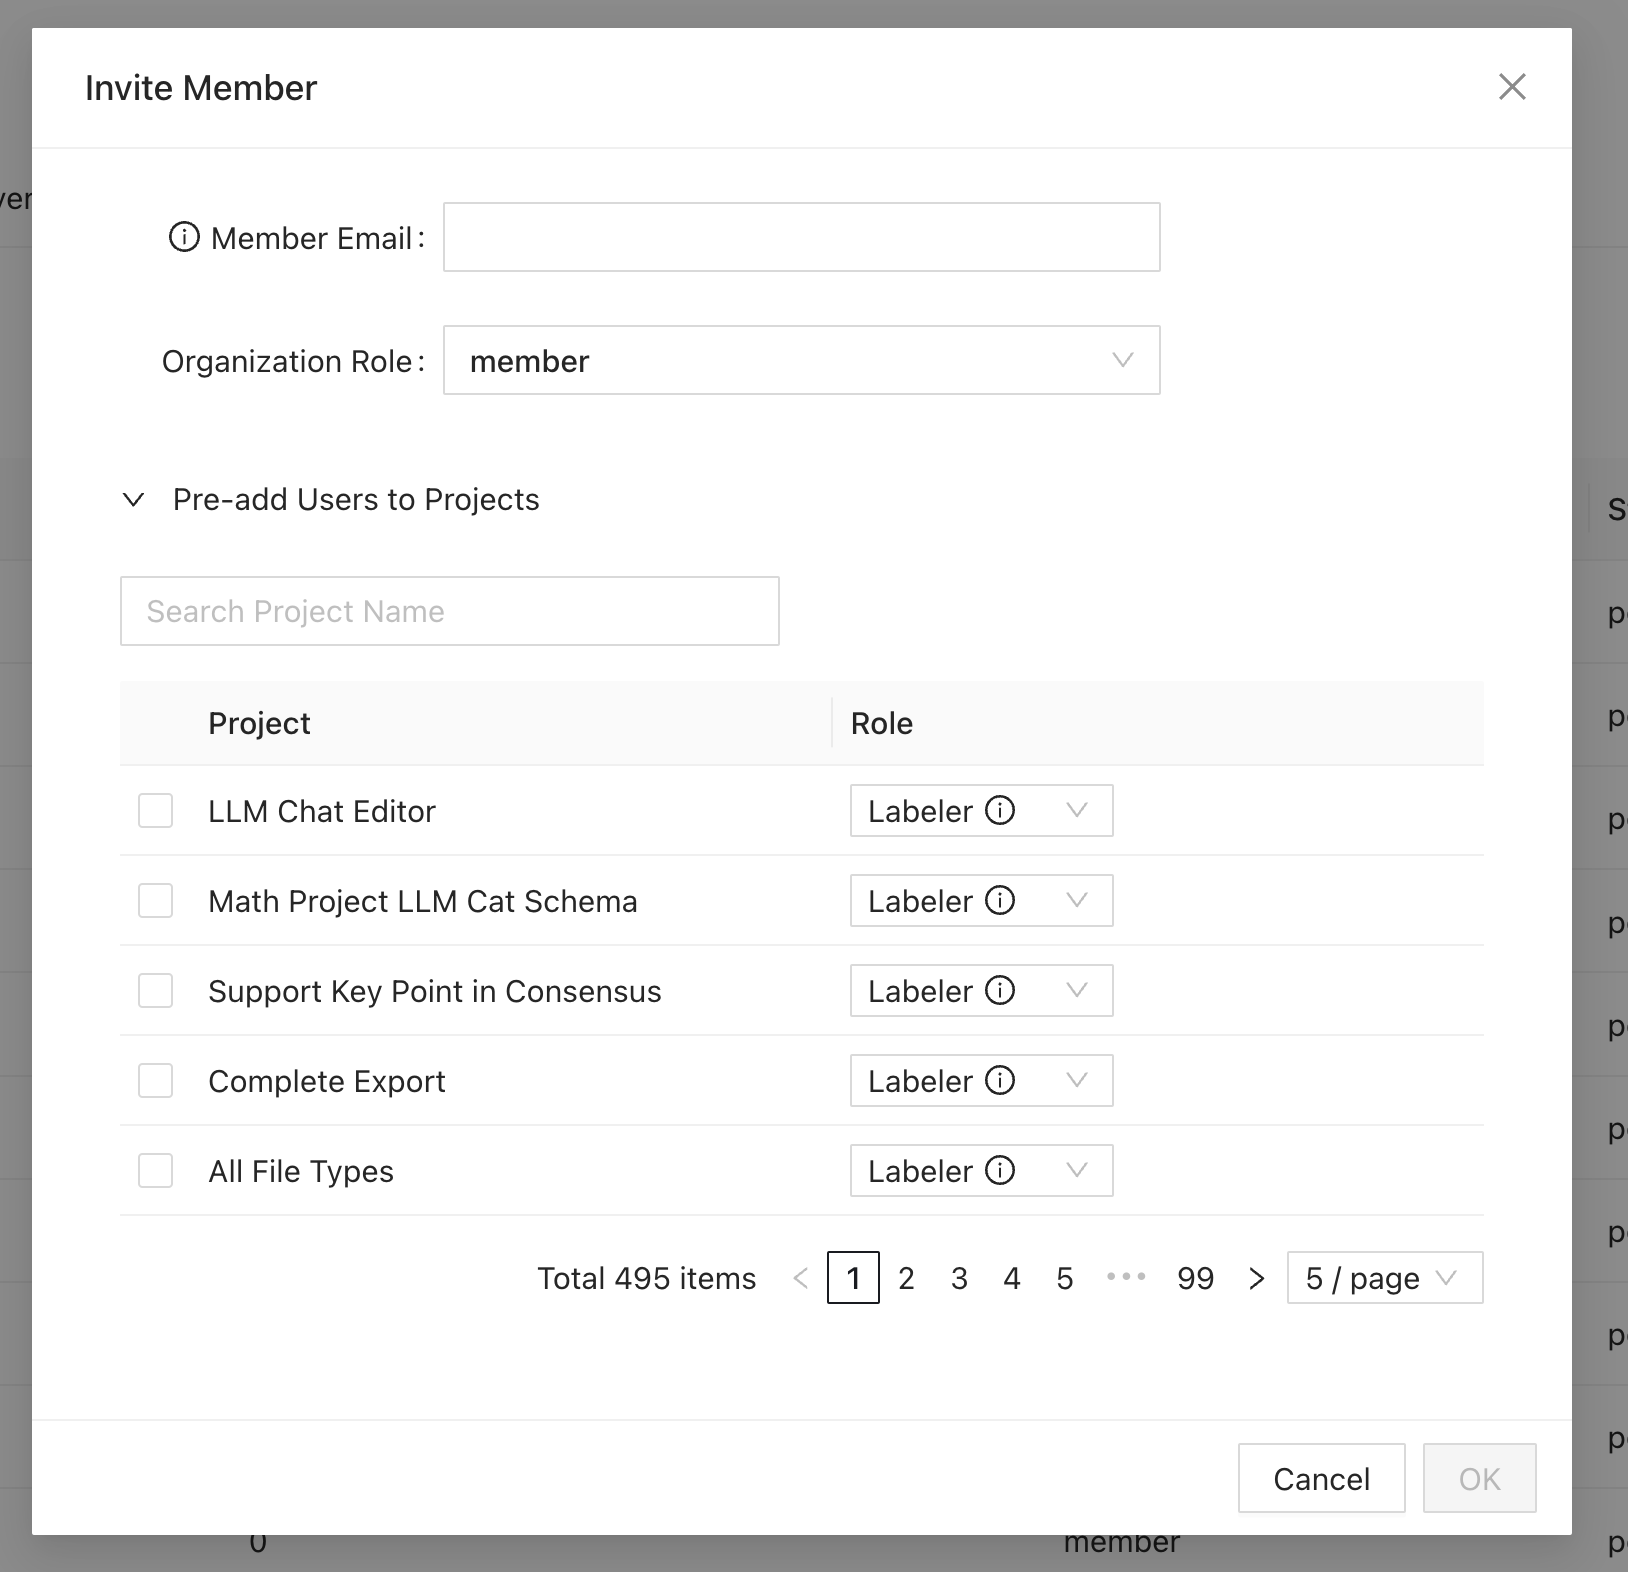1628x1572 pixels.
Task: Click info icon in All File Types role
Action: tap(1000, 1170)
